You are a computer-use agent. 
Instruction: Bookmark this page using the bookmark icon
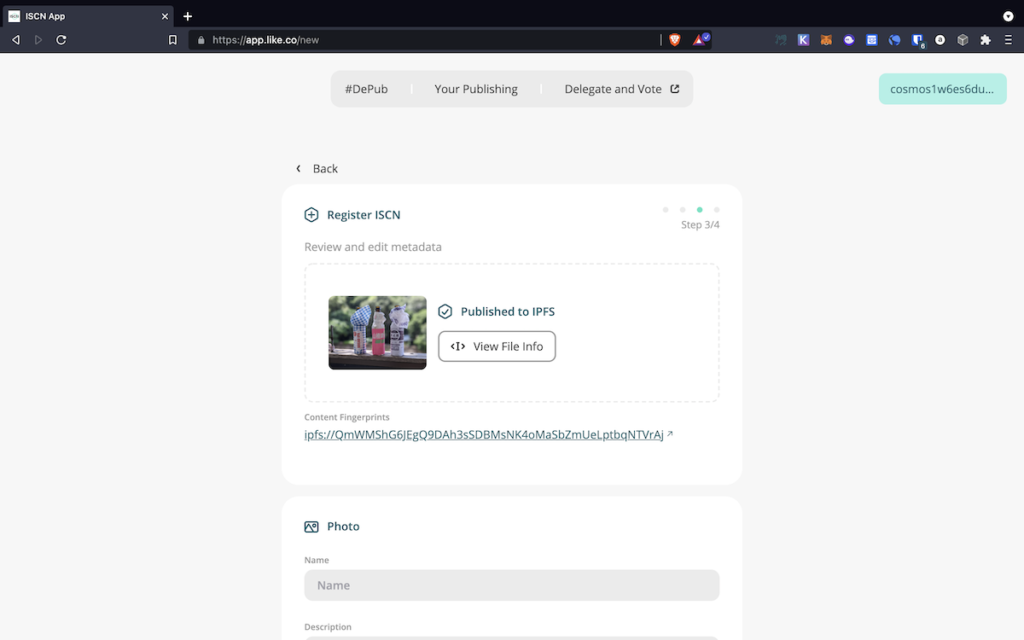click(173, 40)
